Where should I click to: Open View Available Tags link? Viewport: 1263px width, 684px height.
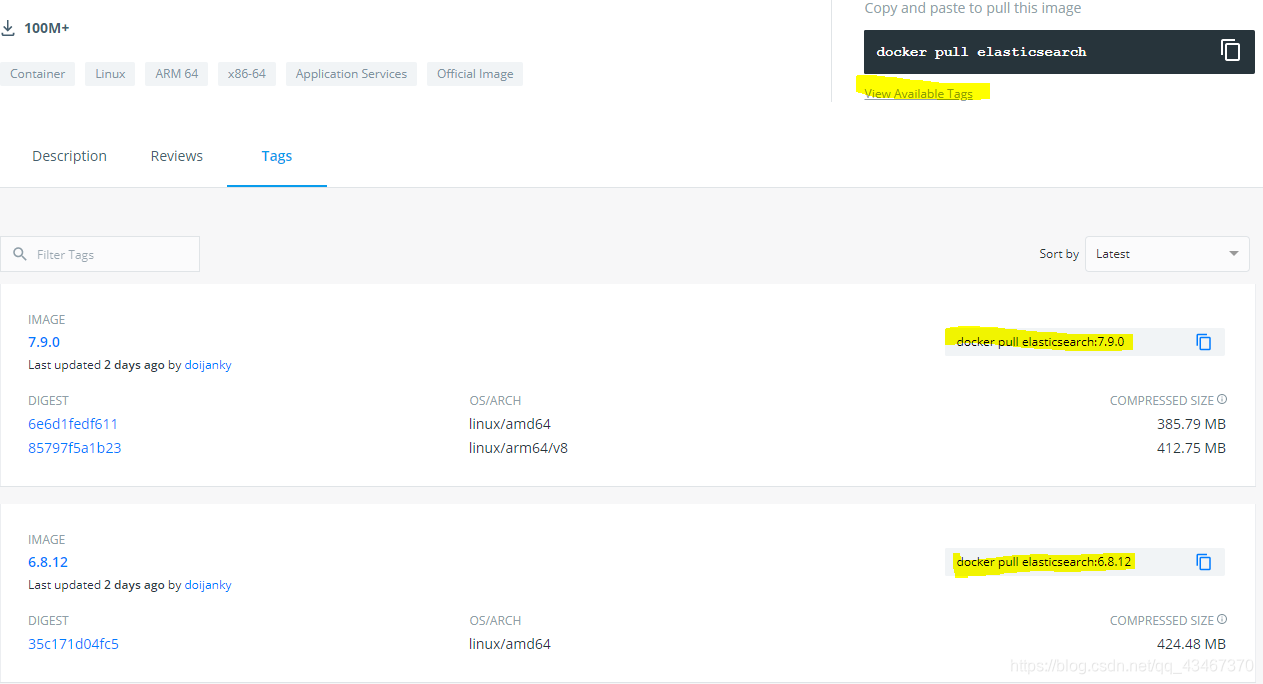coord(918,94)
